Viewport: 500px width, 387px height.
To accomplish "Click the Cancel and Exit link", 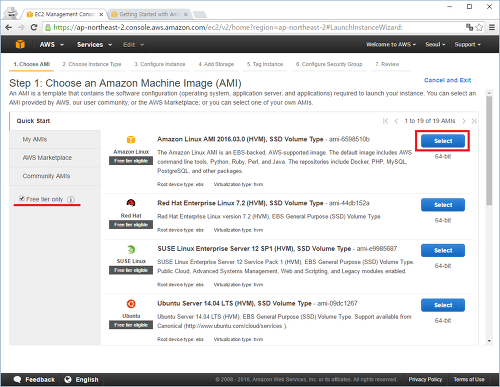I will [447, 80].
